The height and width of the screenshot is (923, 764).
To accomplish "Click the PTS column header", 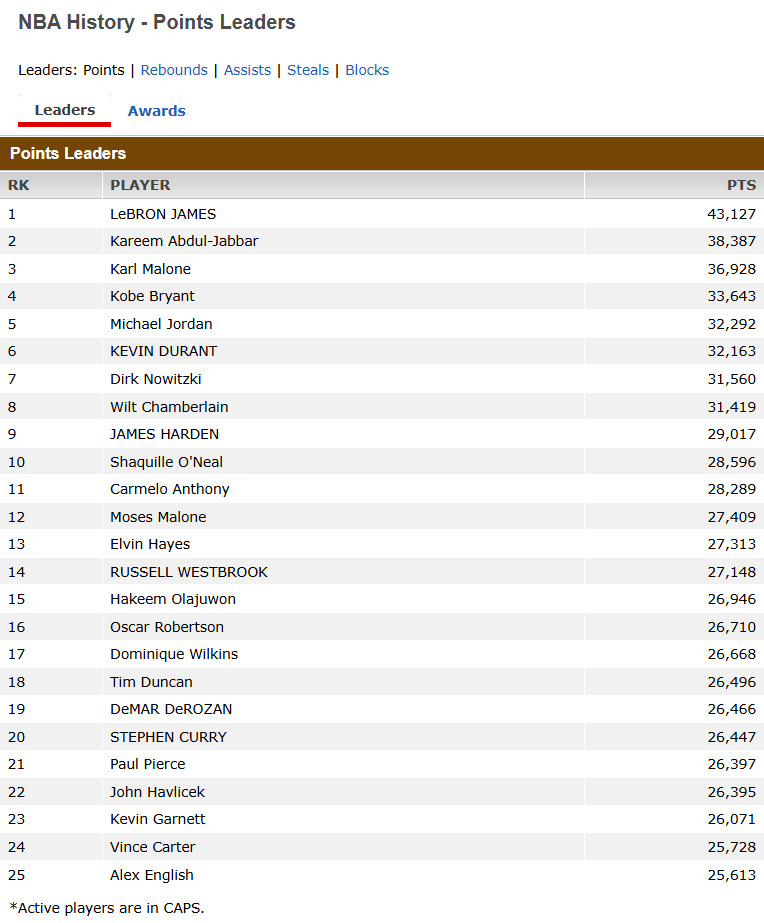I will 741,185.
